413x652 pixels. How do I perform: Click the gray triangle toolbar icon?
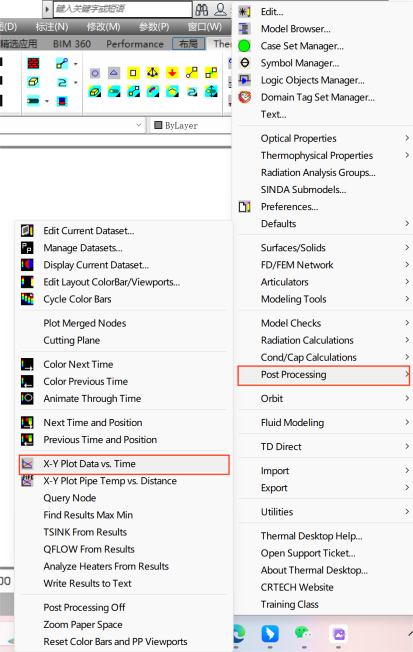point(114,73)
